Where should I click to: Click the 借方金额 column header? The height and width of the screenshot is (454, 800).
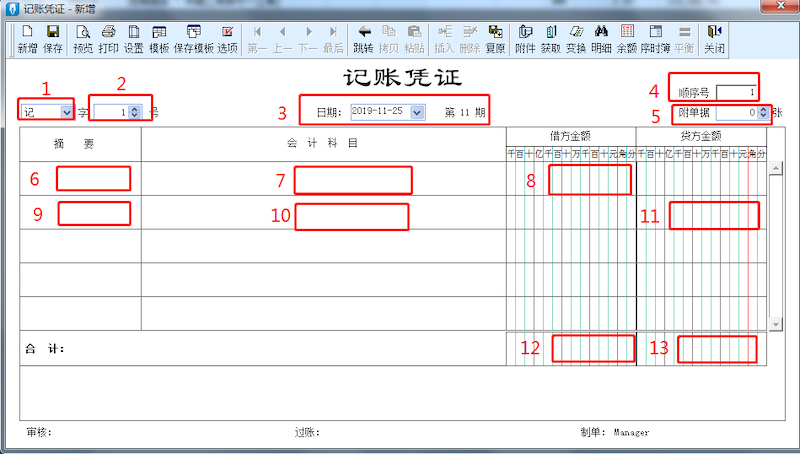(570, 136)
